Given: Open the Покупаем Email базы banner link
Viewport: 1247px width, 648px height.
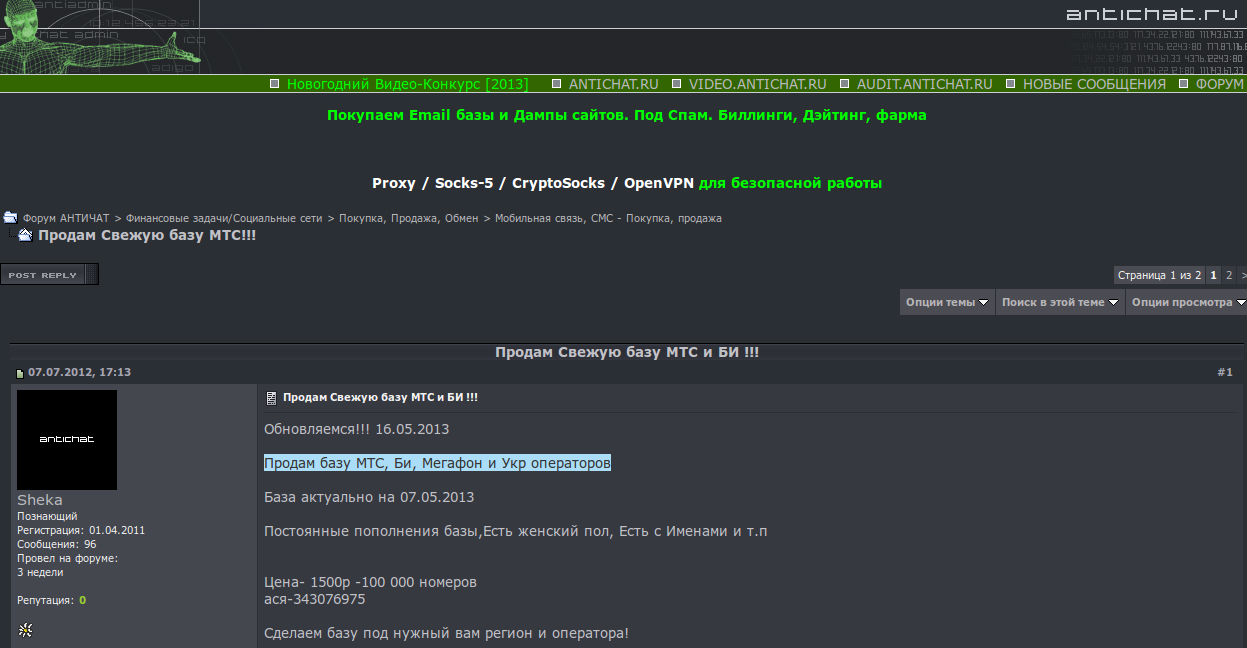Looking at the screenshot, I should (x=627, y=115).
